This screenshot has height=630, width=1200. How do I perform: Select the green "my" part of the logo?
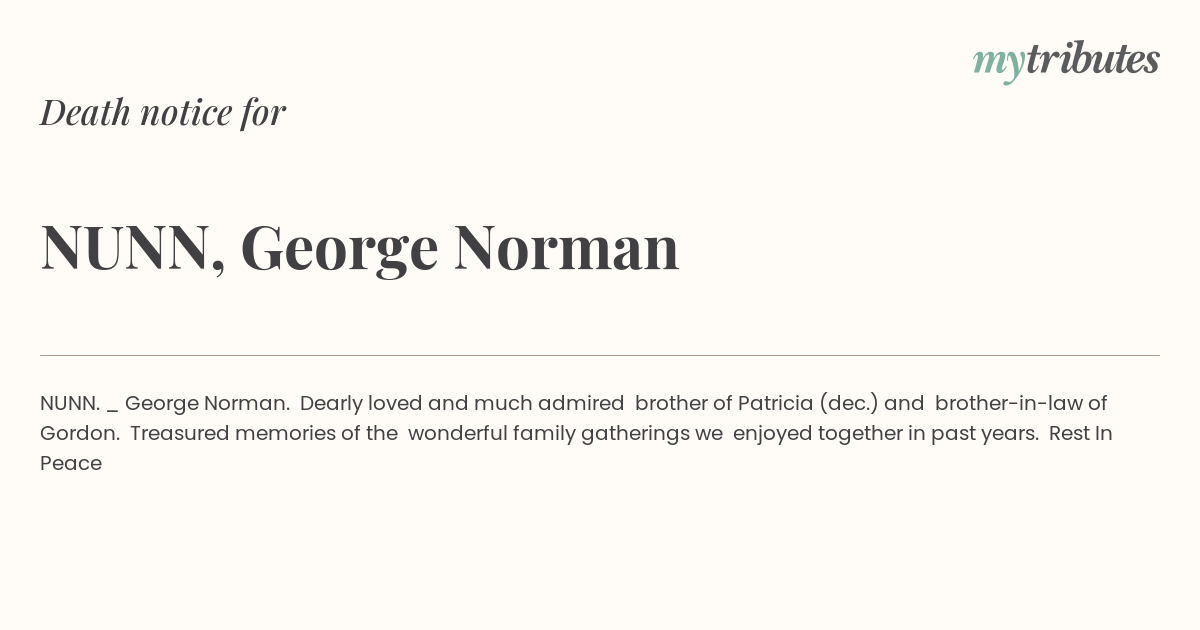(999, 65)
